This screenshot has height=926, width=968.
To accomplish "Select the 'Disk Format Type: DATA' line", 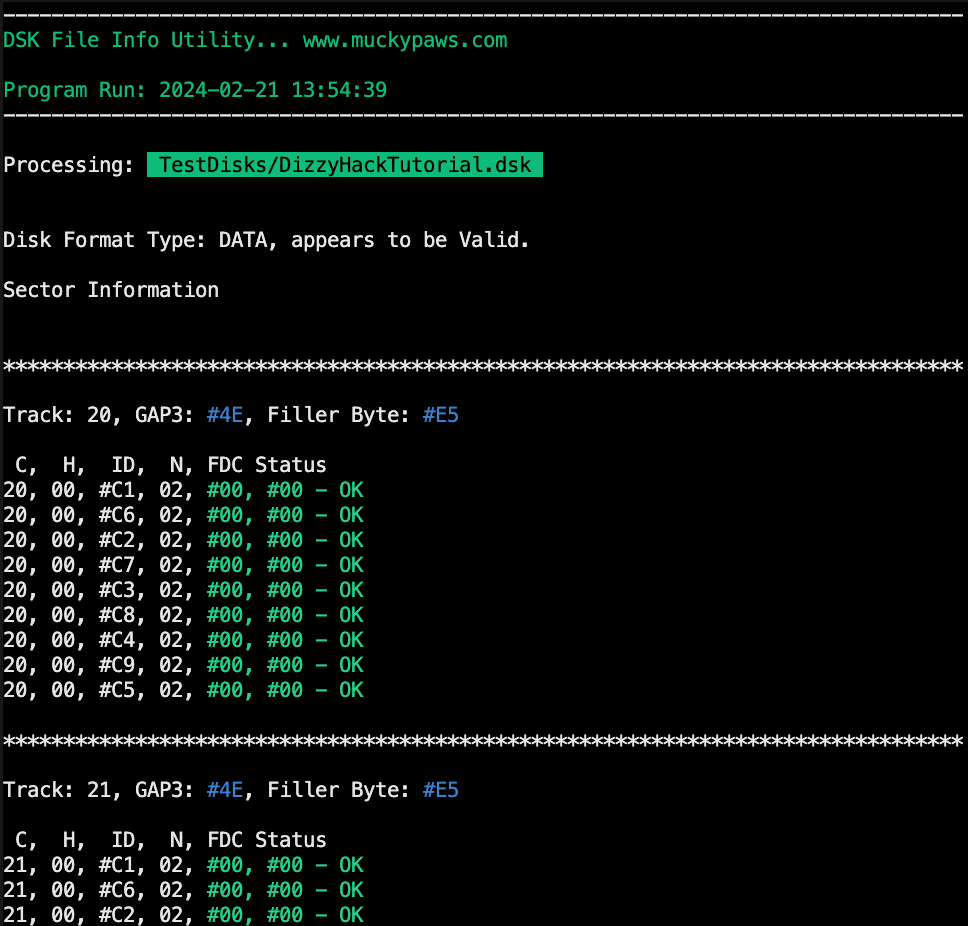I will click(266, 240).
